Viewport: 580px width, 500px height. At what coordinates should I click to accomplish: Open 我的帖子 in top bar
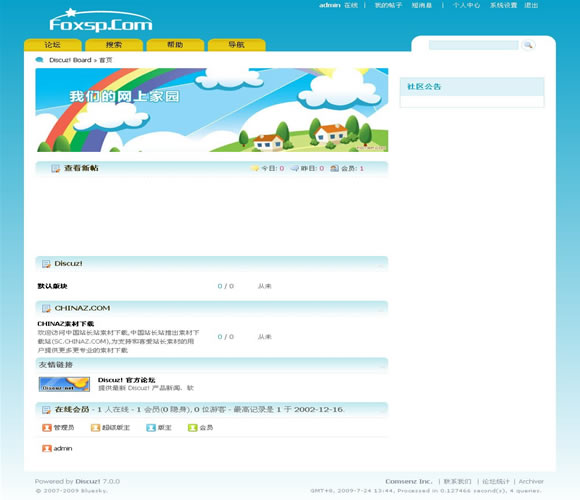(388, 5)
